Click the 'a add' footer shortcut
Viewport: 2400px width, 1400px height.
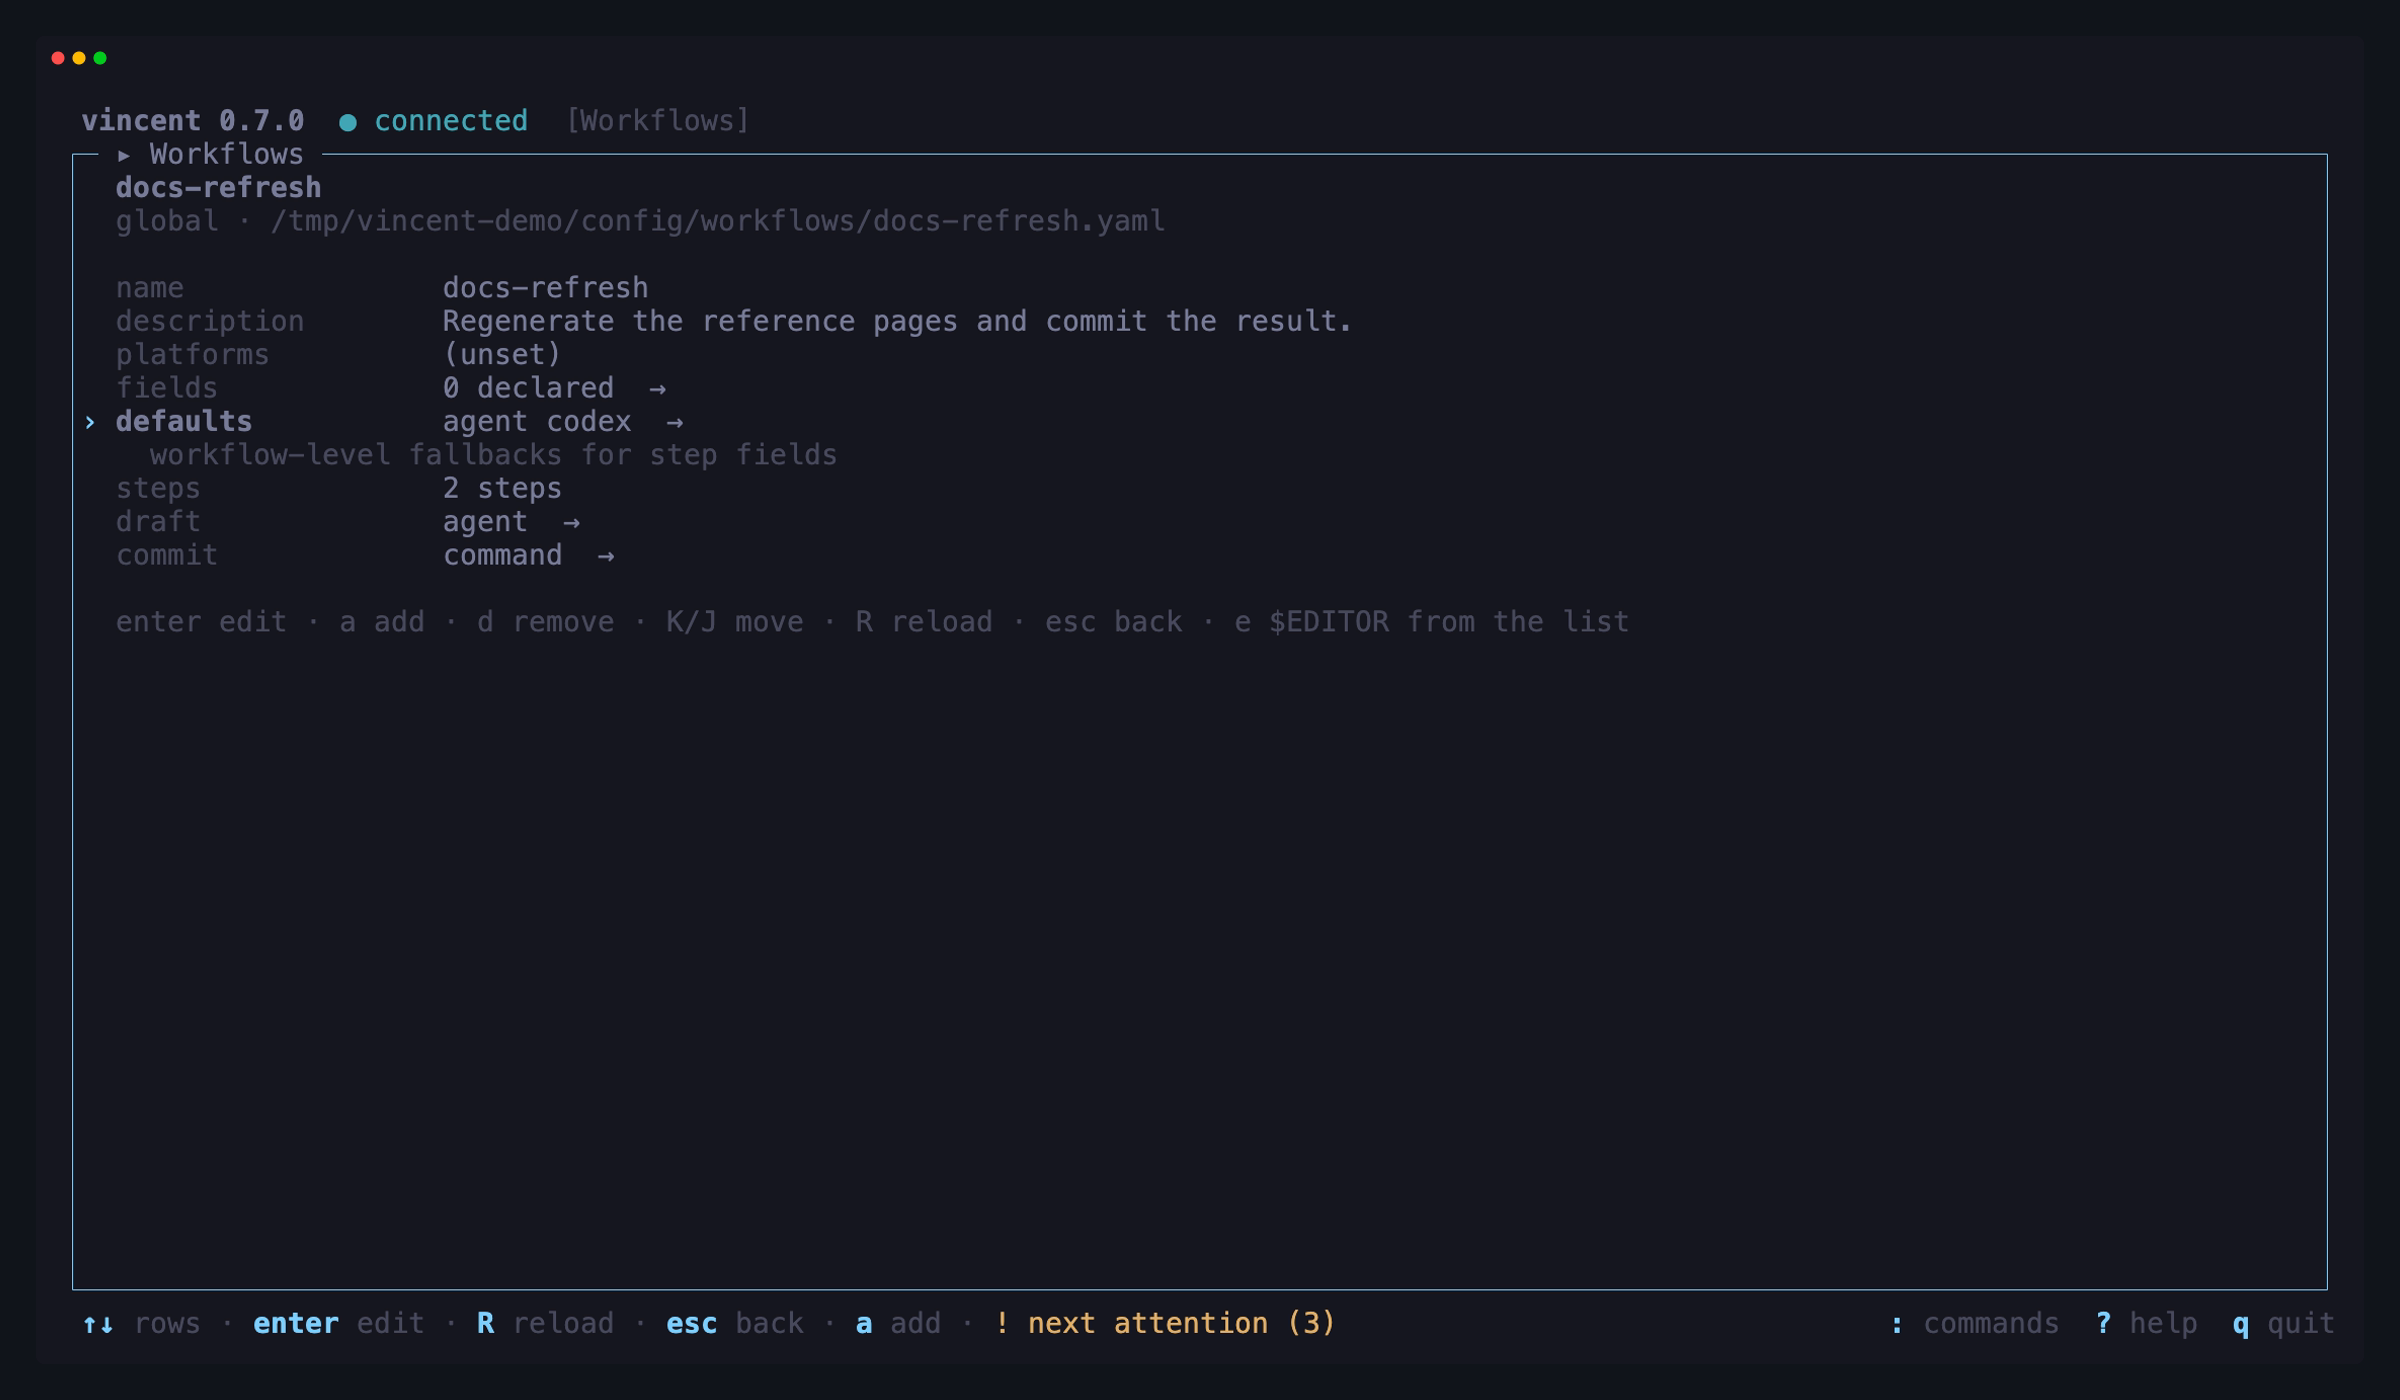pos(898,1323)
